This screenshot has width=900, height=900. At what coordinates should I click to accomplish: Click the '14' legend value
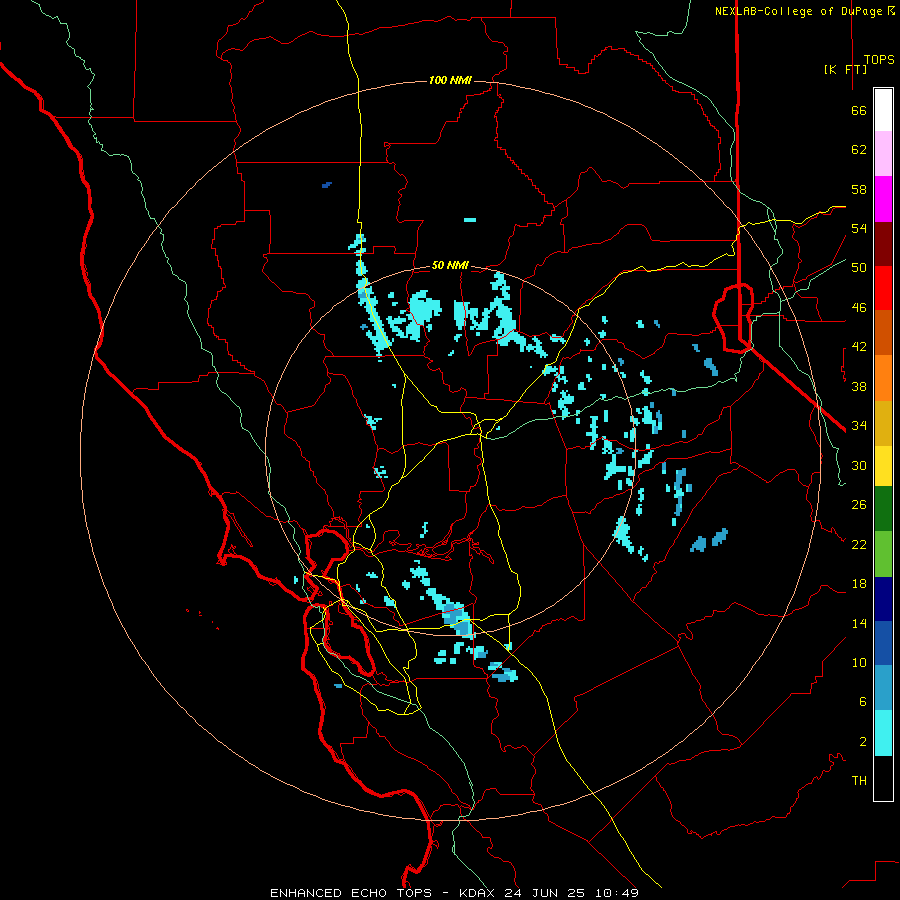859,623
